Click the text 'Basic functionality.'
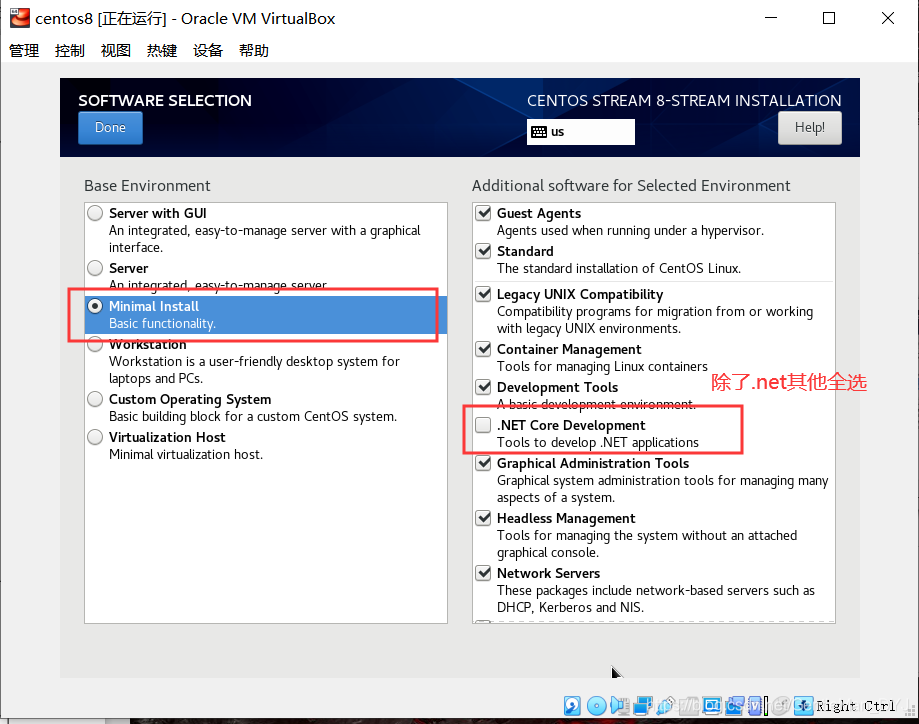Viewport: 919px width, 724px height. click(x=162, y=324)
